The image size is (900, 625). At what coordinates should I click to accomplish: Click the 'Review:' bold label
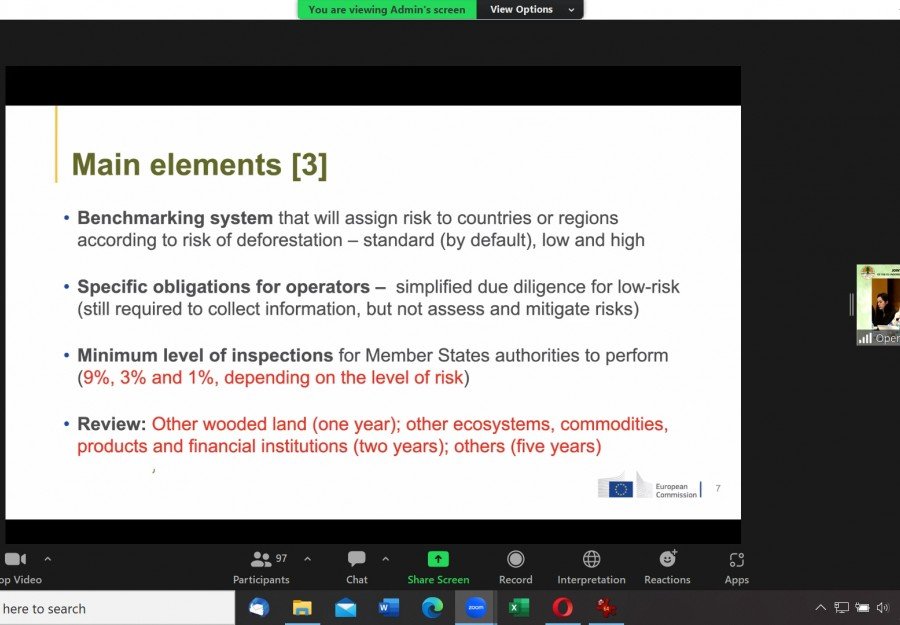click(x=112, y=424)
